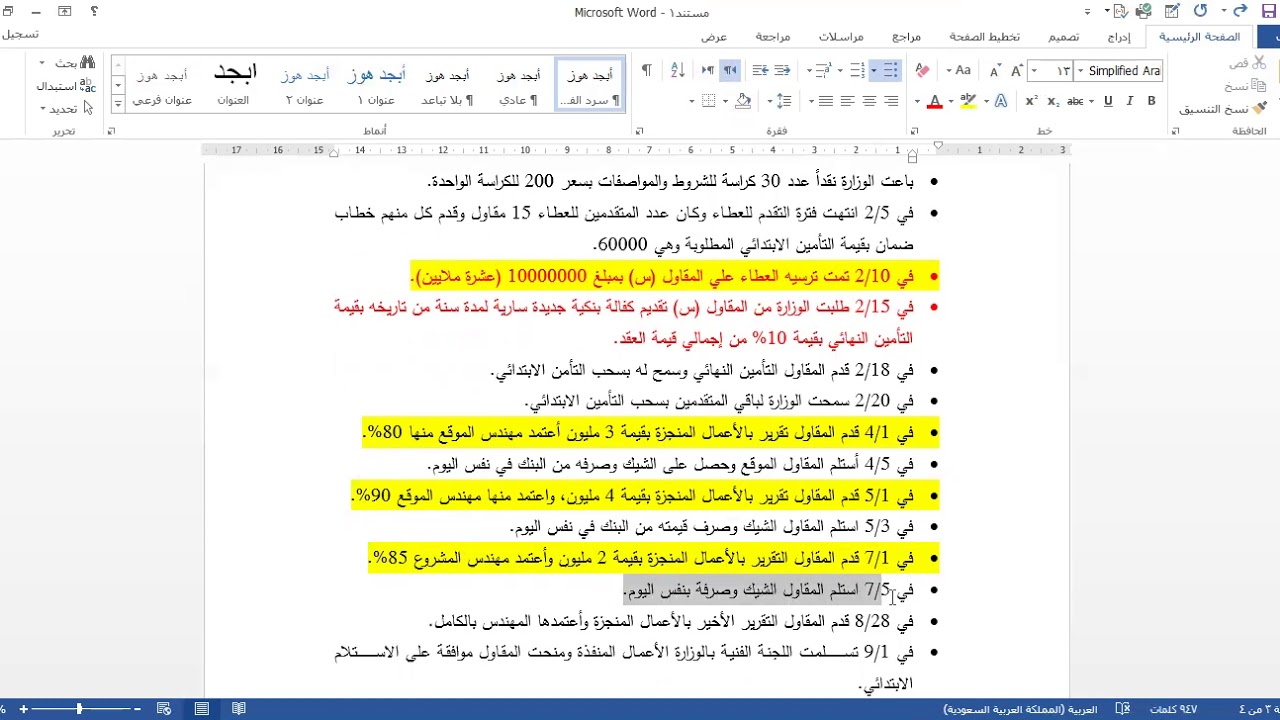
Task: Switch to Print Layout view icon
Action: 202,709
